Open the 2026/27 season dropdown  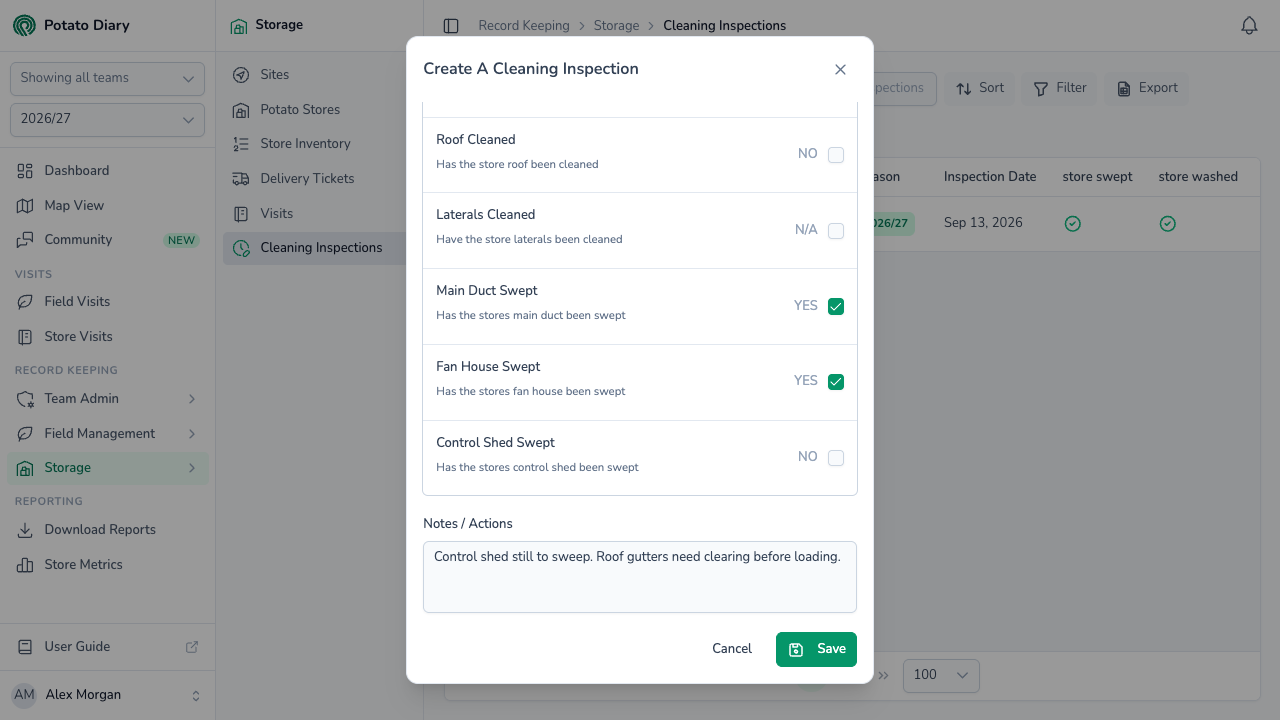(107, 120)
